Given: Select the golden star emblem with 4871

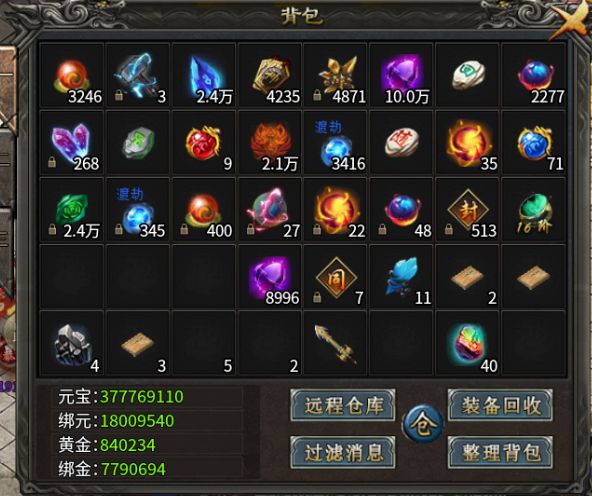Looking at the screenshot, I should click(335, 75).
